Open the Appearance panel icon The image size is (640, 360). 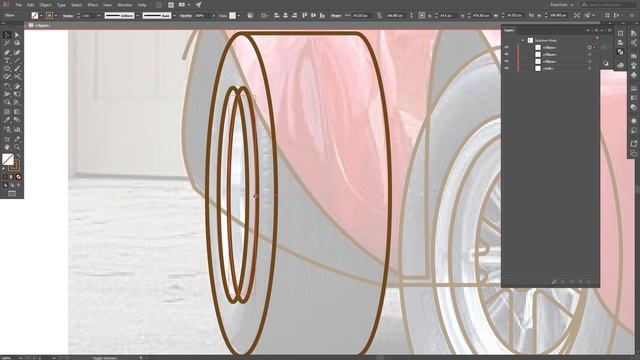[633, 121]
